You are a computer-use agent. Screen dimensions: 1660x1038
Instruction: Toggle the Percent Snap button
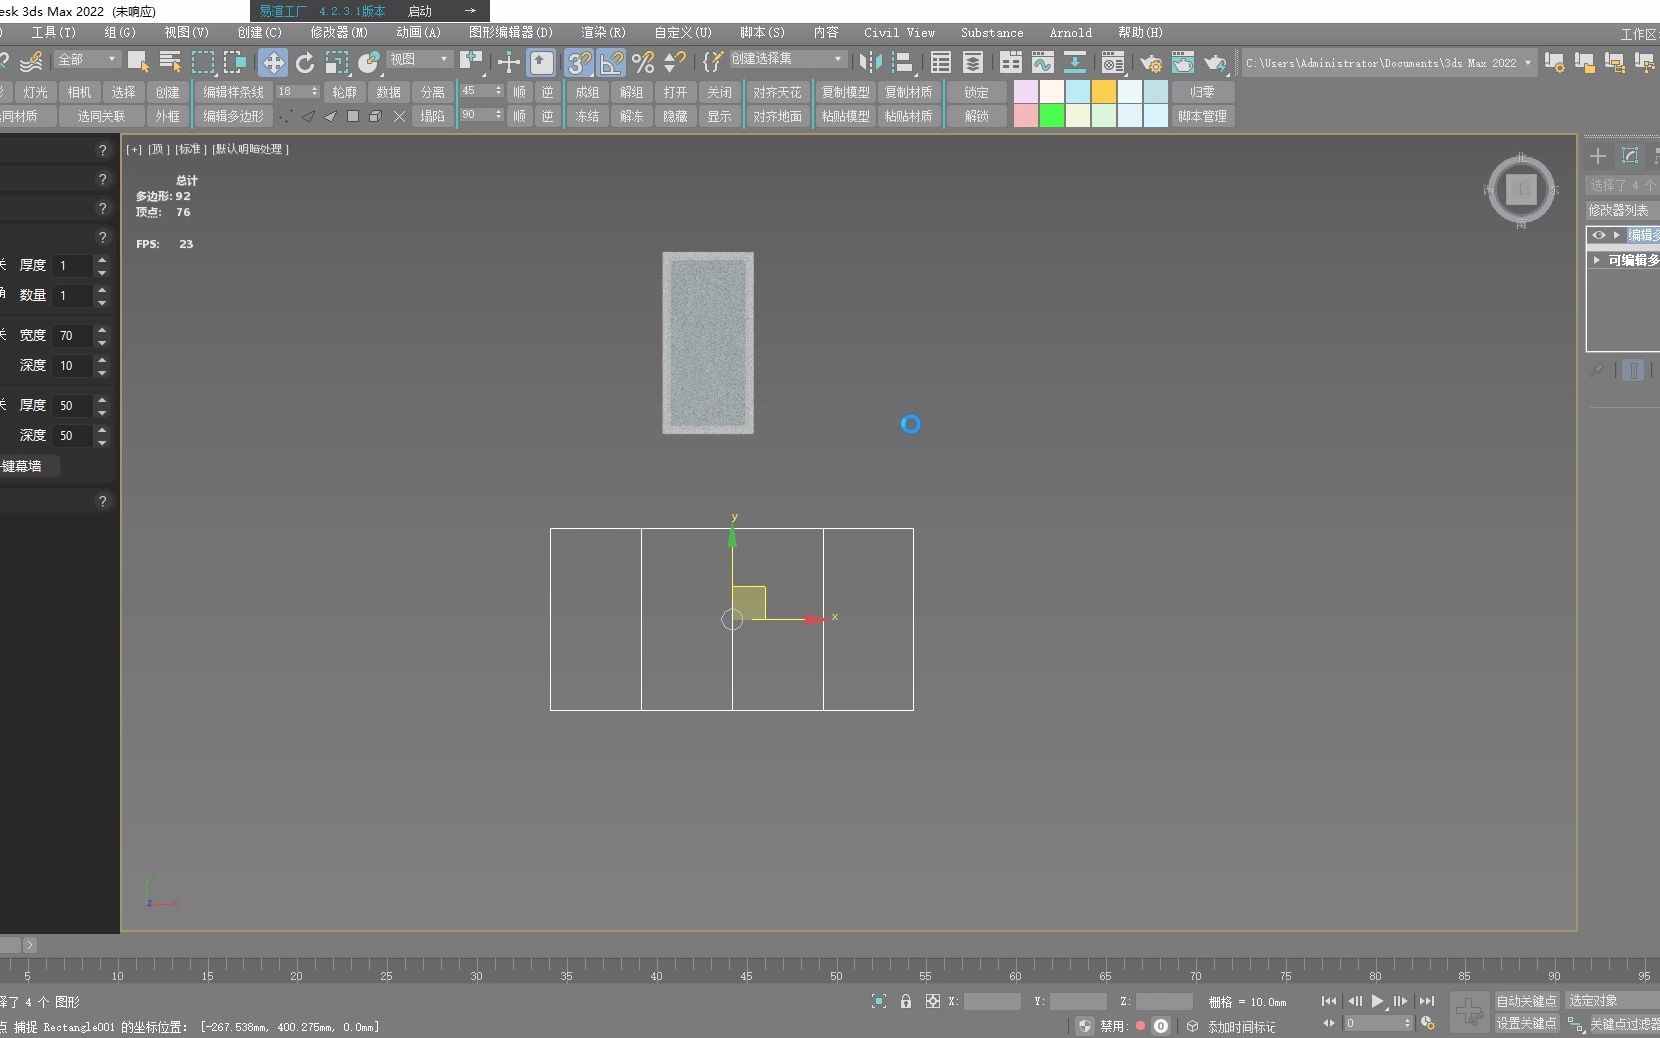point(643,62)
